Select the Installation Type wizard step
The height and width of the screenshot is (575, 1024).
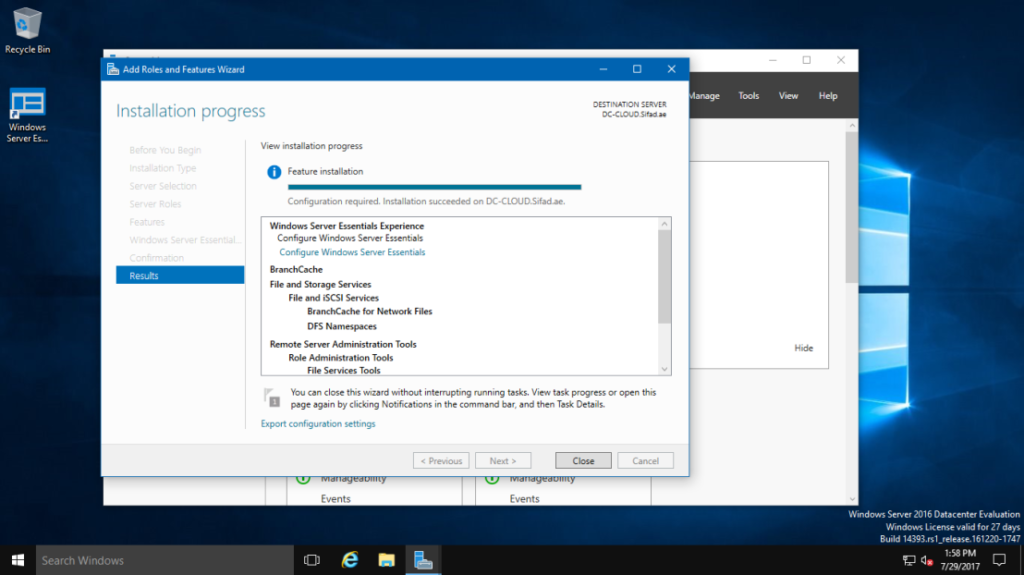coord(163,168)
